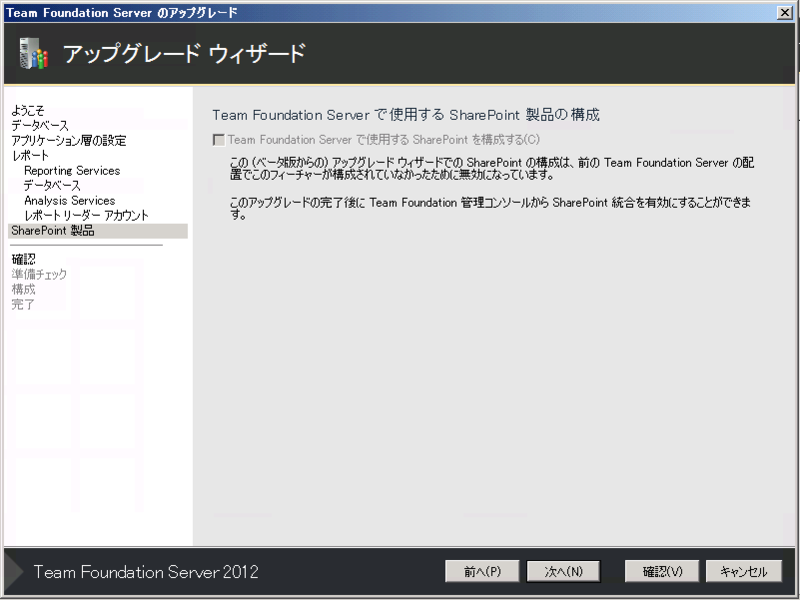
Task: Open the レポート step
Action: (30, 156)
